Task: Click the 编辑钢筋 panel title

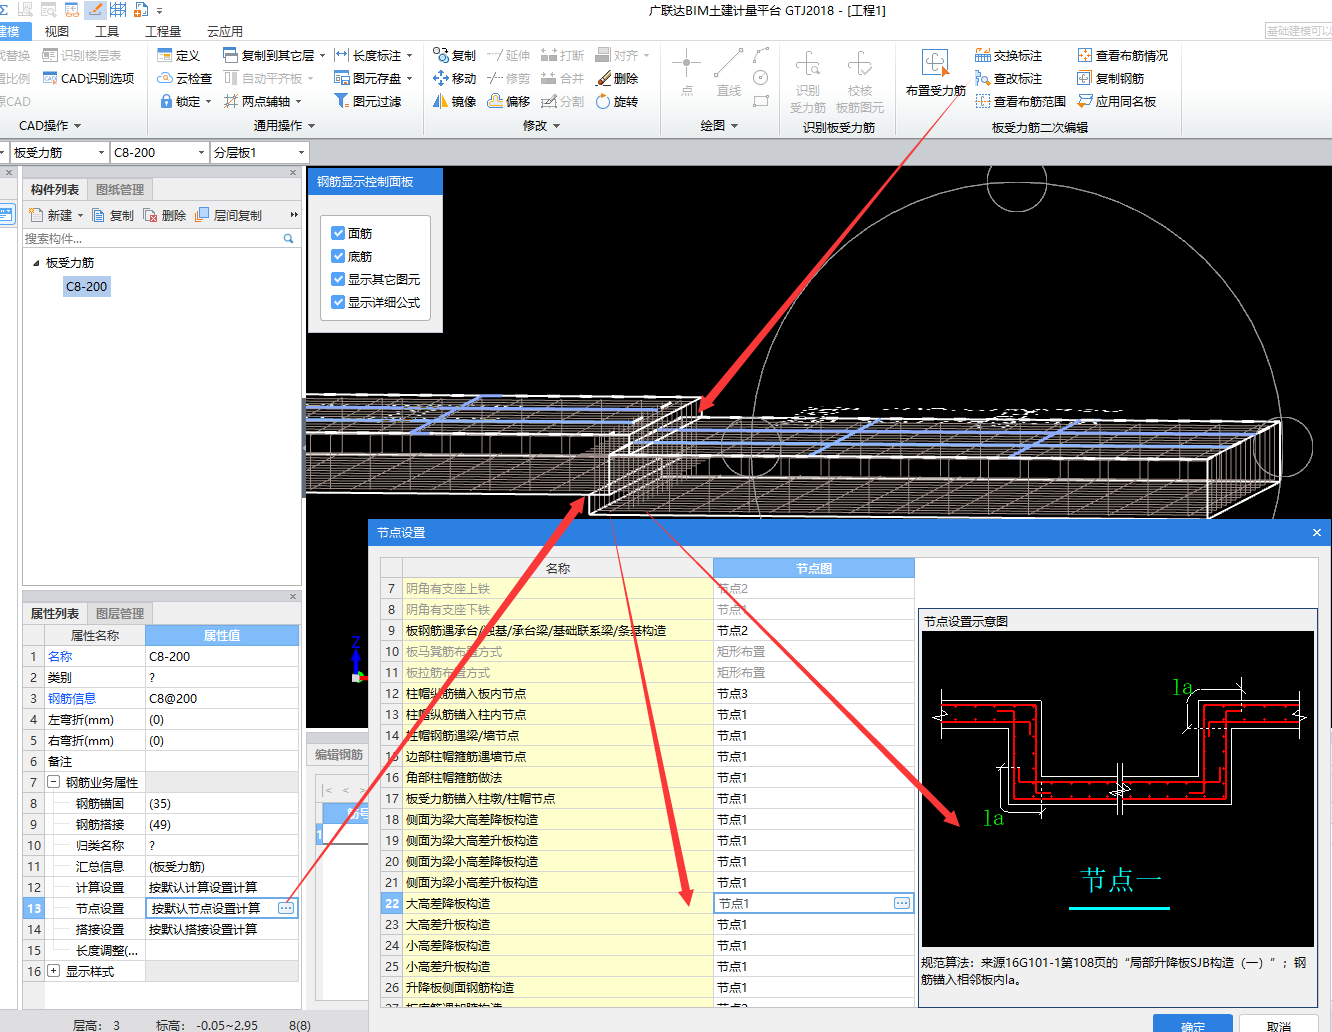Action: coord(339,755)
